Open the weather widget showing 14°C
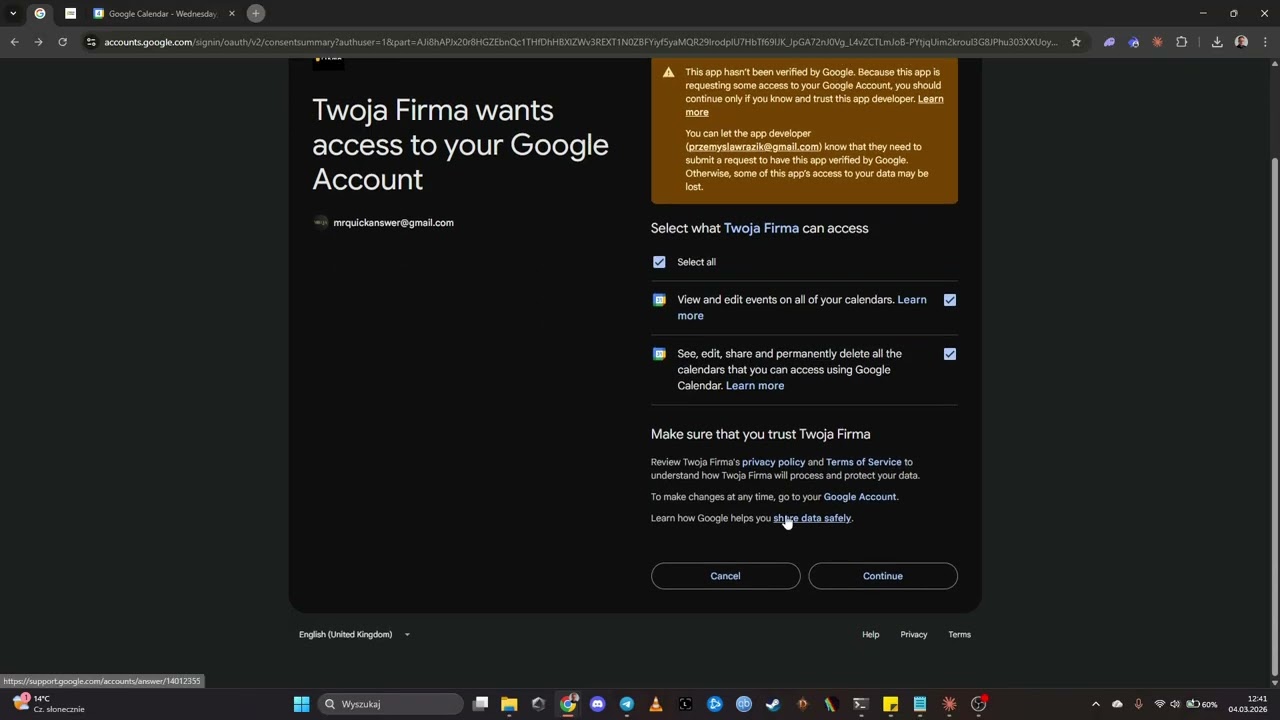 [48, 704]
